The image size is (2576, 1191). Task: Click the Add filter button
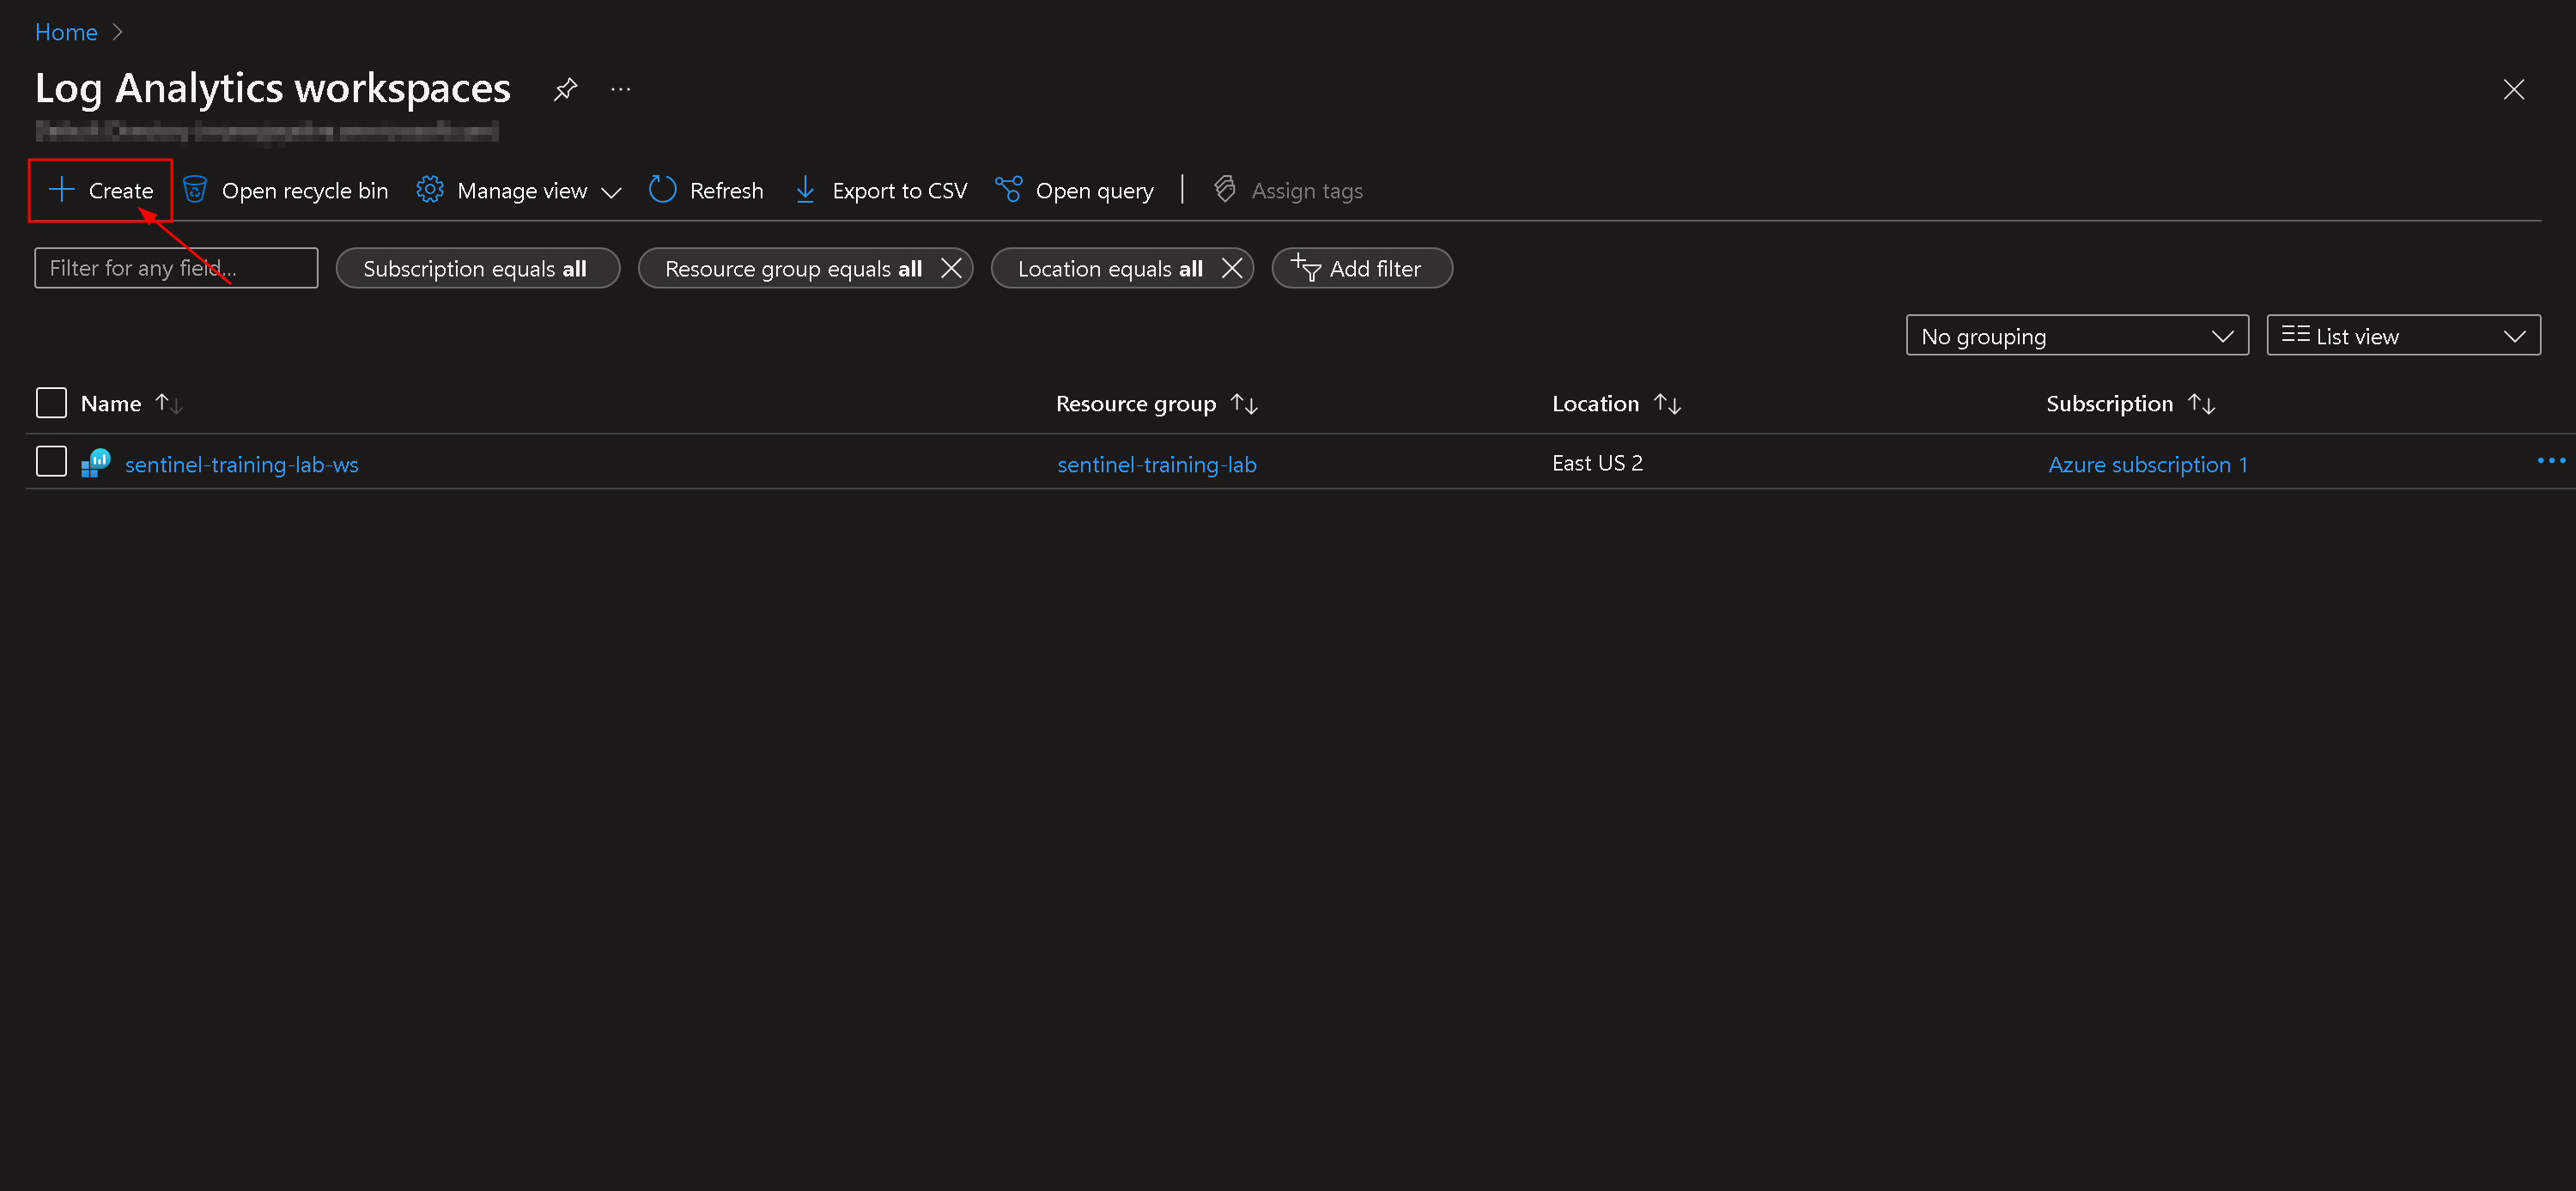[x=1360, y=268]
